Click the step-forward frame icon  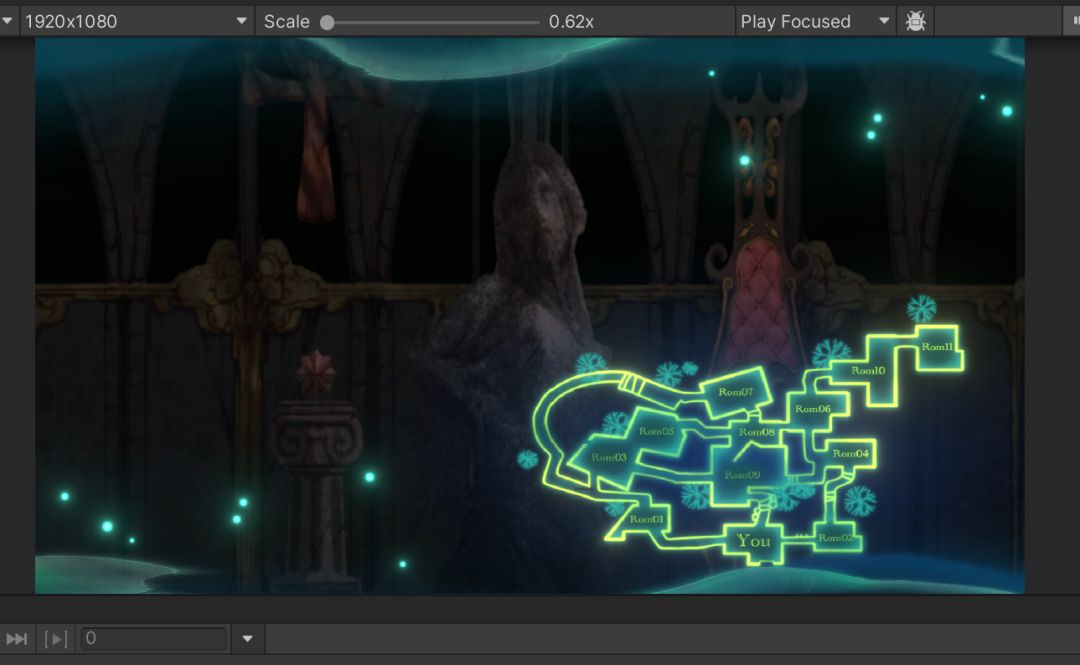[56, 639]
